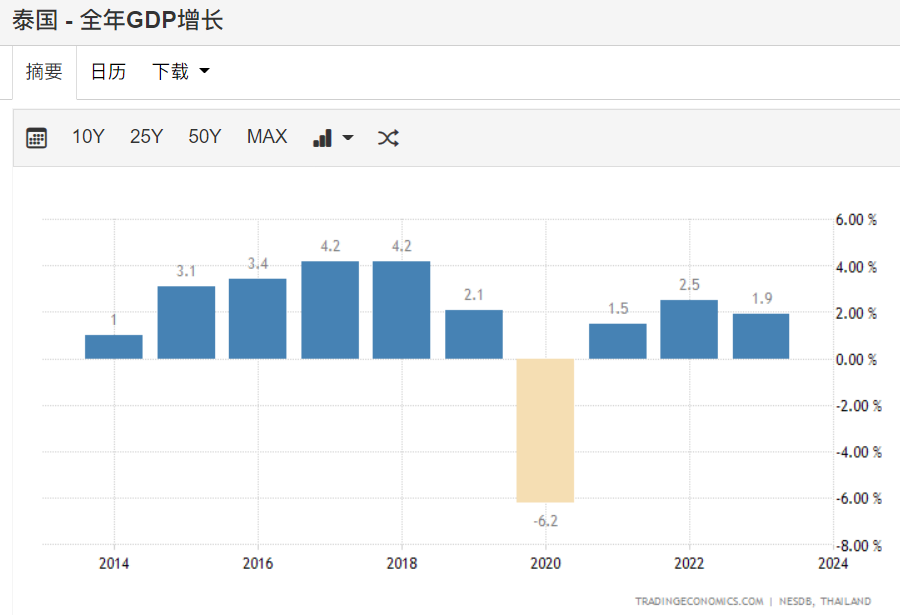Open the calendar date range icon
Screen dimensions: 900x615
pyautogui.click(x=36, y=138)
